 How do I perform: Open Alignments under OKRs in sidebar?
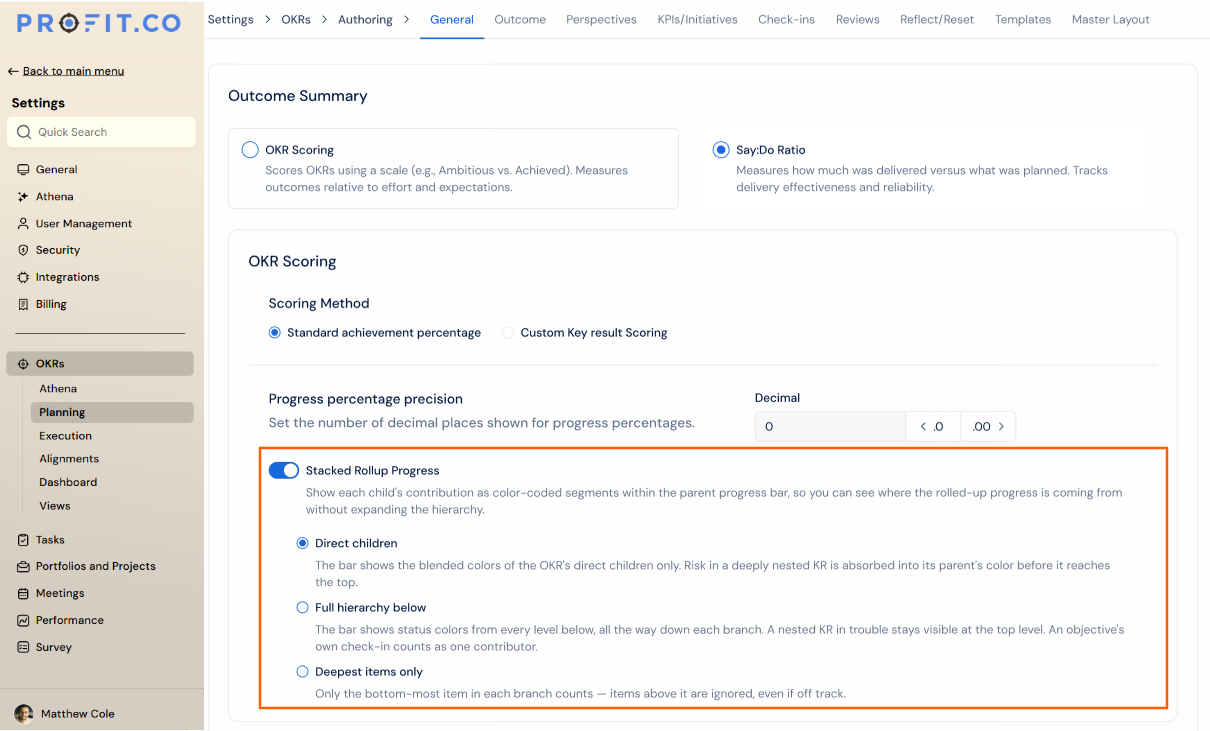[x=69, y=459]
